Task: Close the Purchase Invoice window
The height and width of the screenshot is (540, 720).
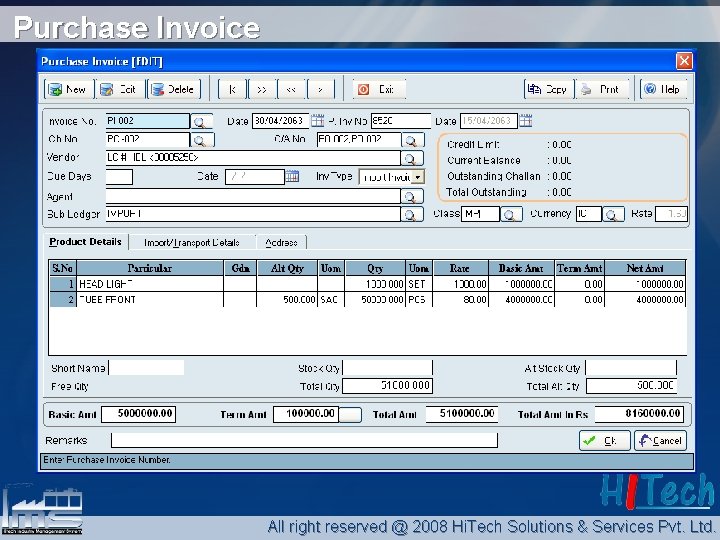Action: (x=684, y=61)
